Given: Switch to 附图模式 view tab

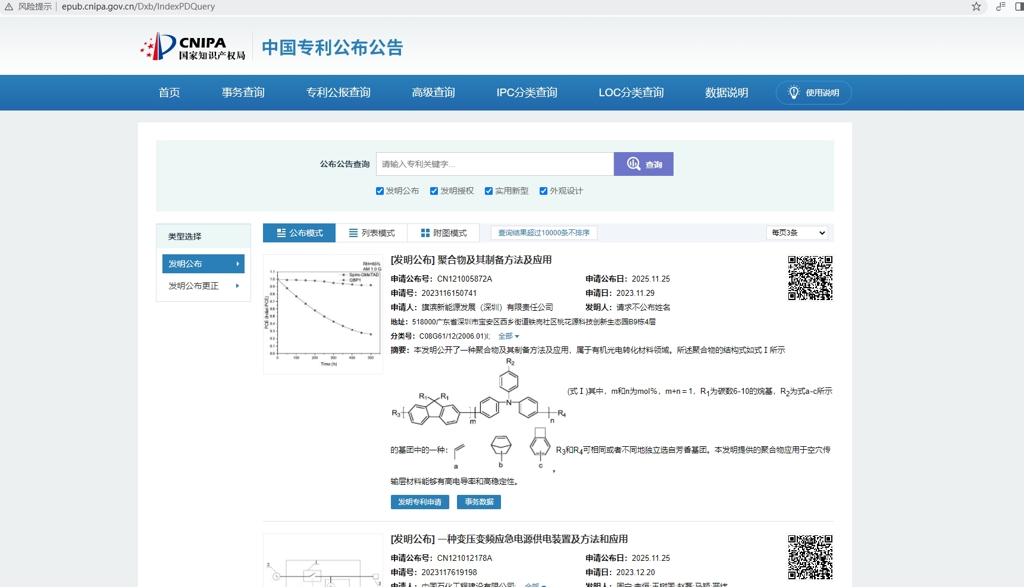Looking at the screenshot, I should pos(443,233).
